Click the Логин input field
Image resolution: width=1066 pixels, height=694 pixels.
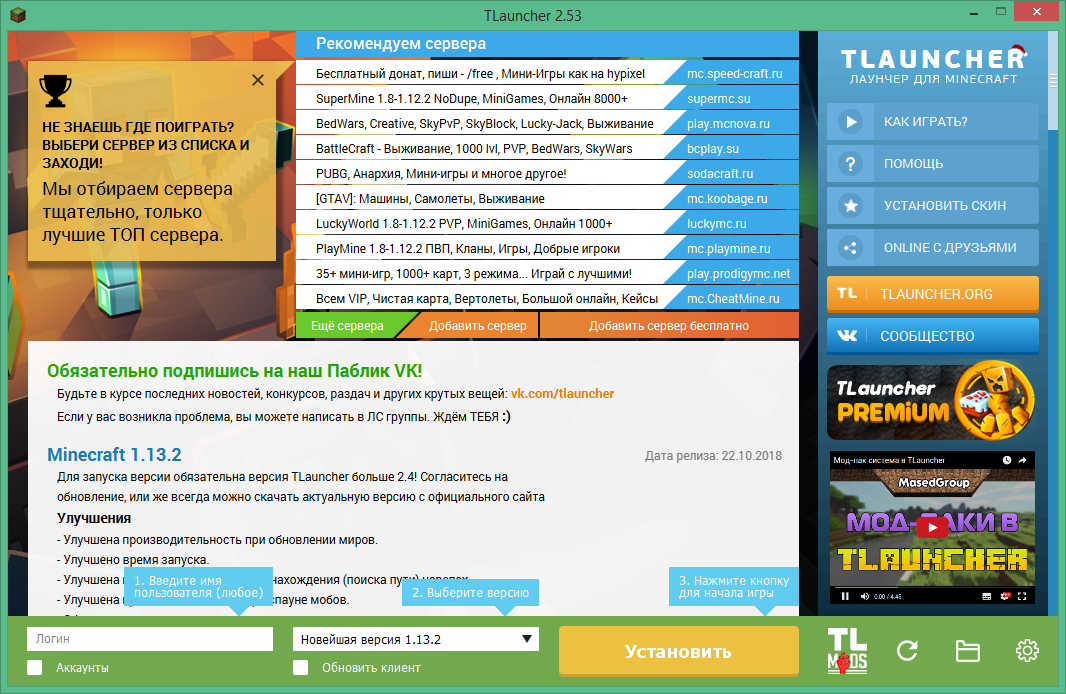coord(148,639)
